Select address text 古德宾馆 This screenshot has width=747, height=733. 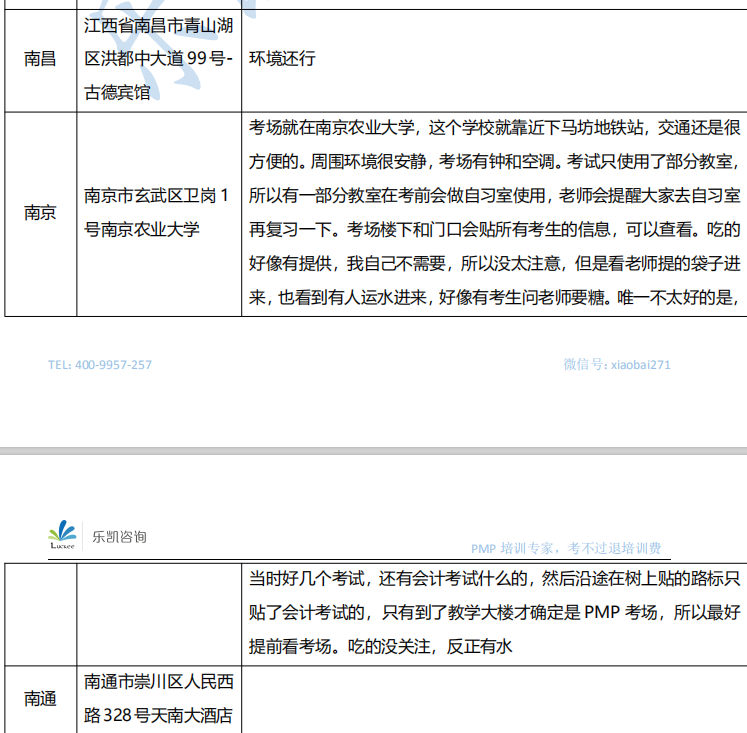click(x=117, y=92)
